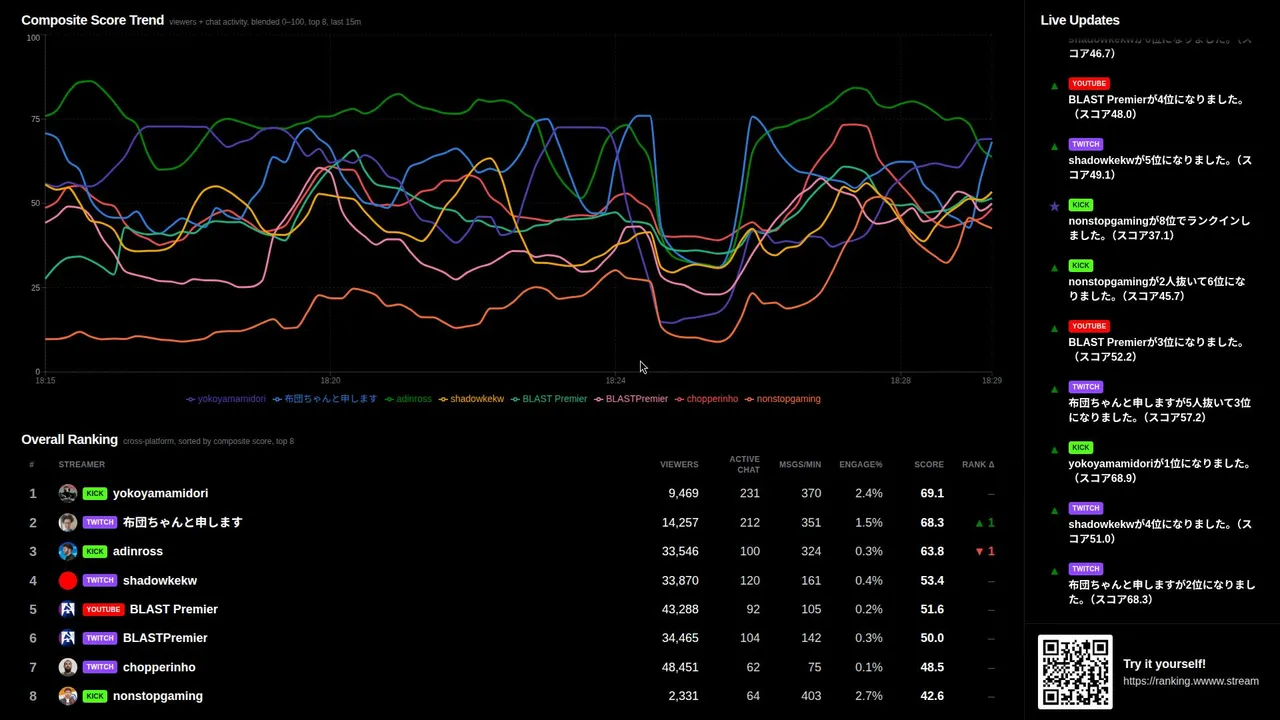Click the score value 69.1

(932, 493)
